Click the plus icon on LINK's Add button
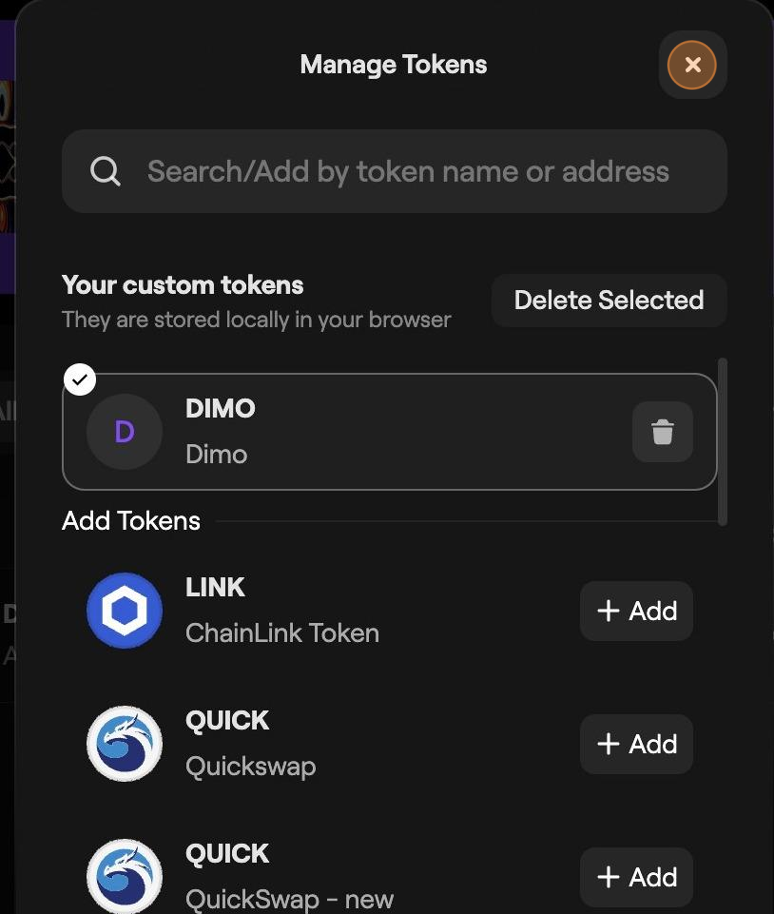Screen dimensions: 774x914 point(608,611)
